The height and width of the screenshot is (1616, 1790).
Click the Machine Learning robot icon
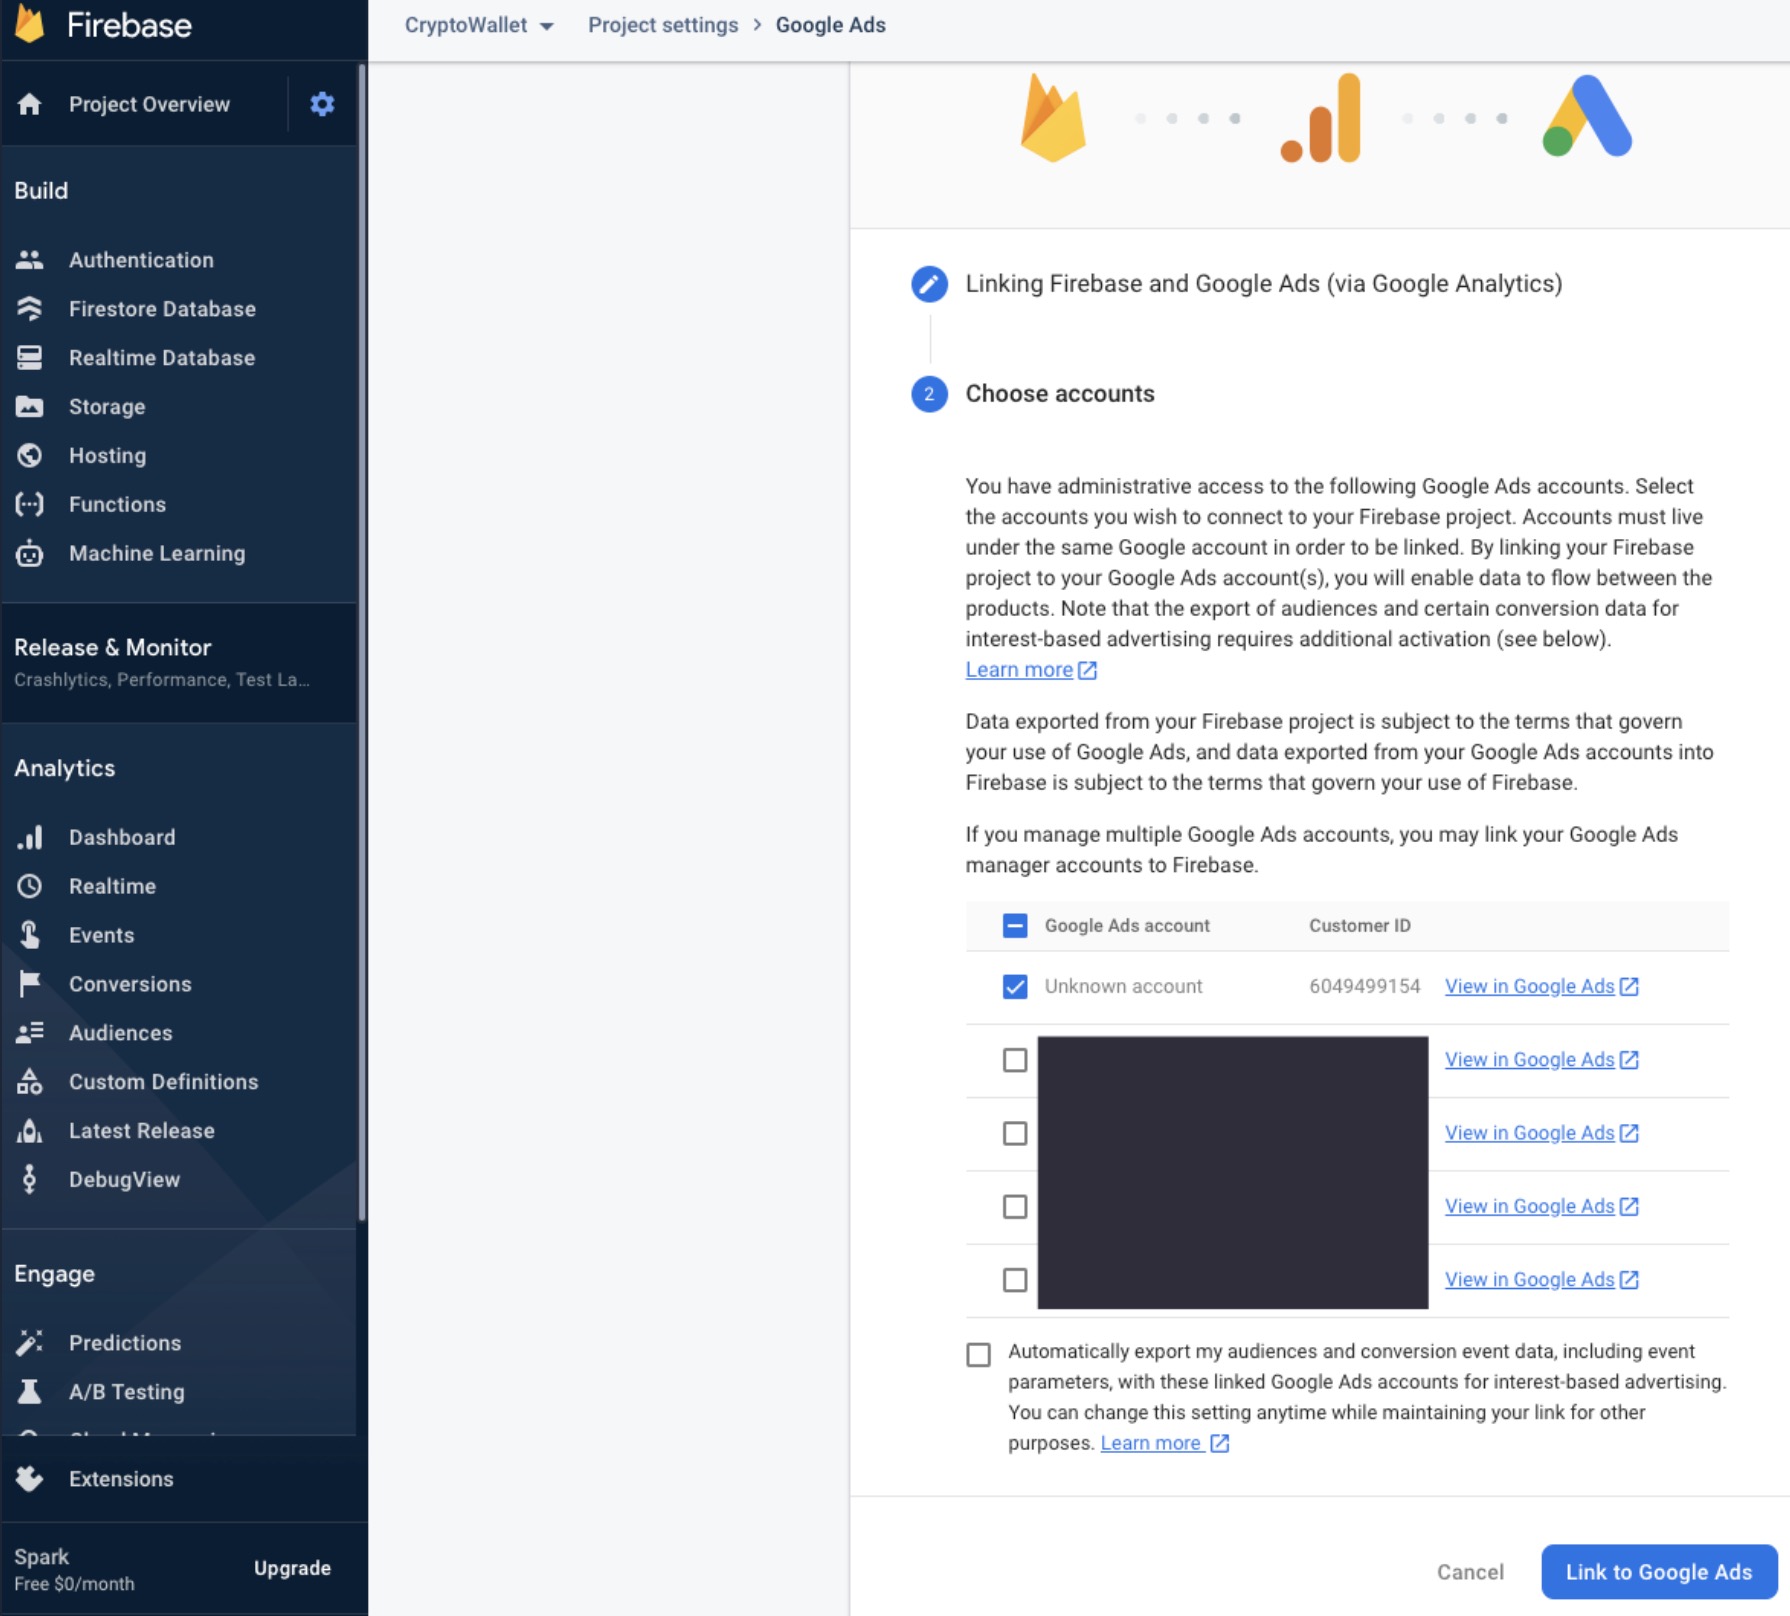click(x=30, y=554)
